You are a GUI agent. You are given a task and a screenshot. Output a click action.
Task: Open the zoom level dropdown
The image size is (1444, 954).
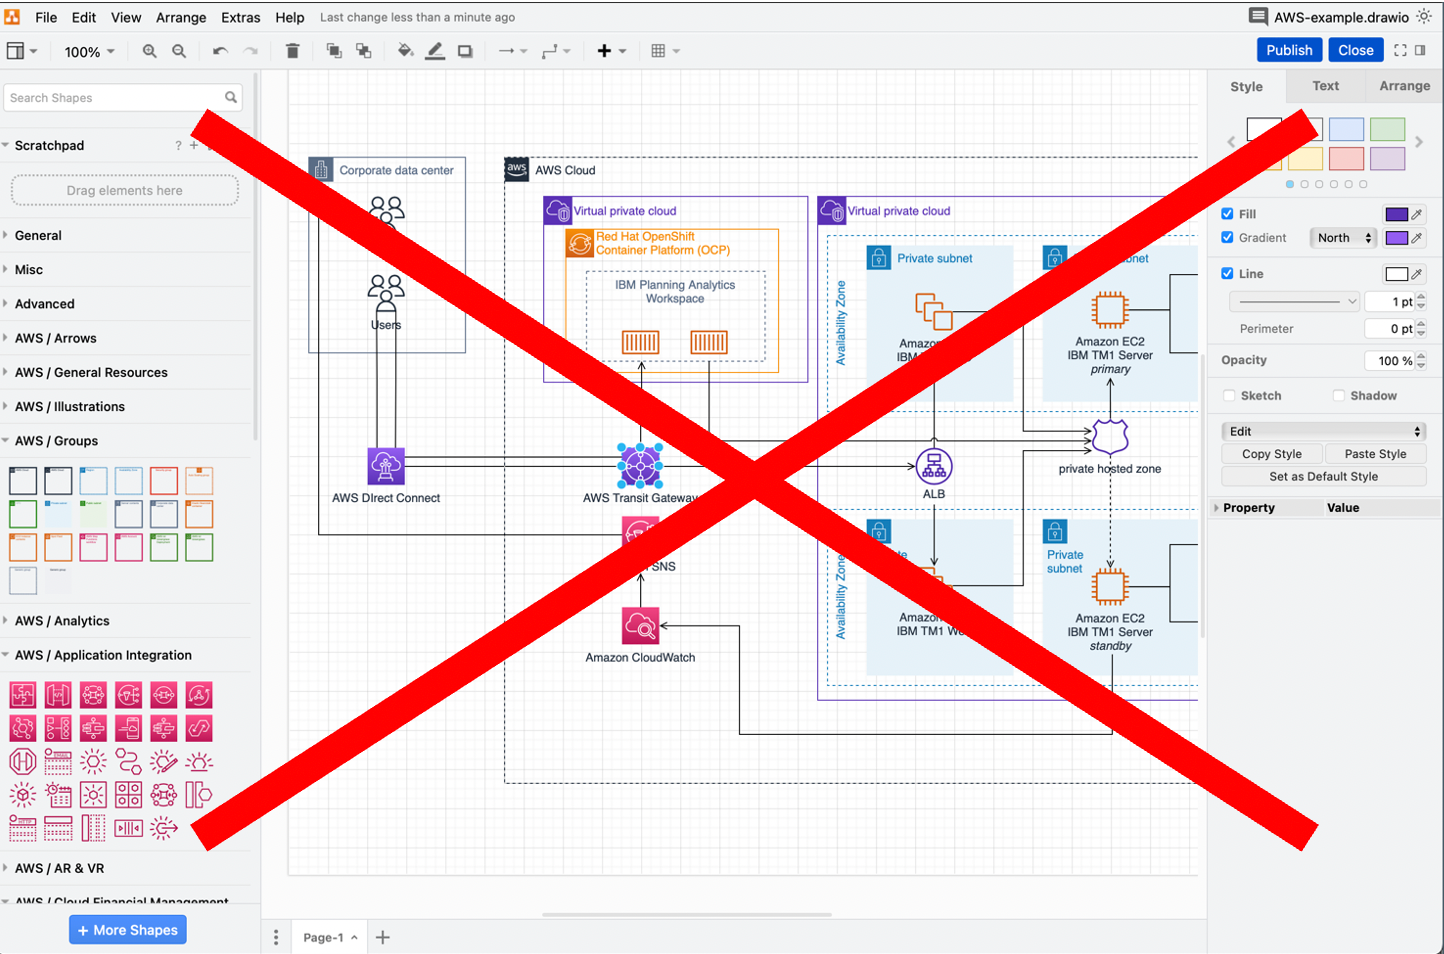pyautogui.click(x=89, y=50)
